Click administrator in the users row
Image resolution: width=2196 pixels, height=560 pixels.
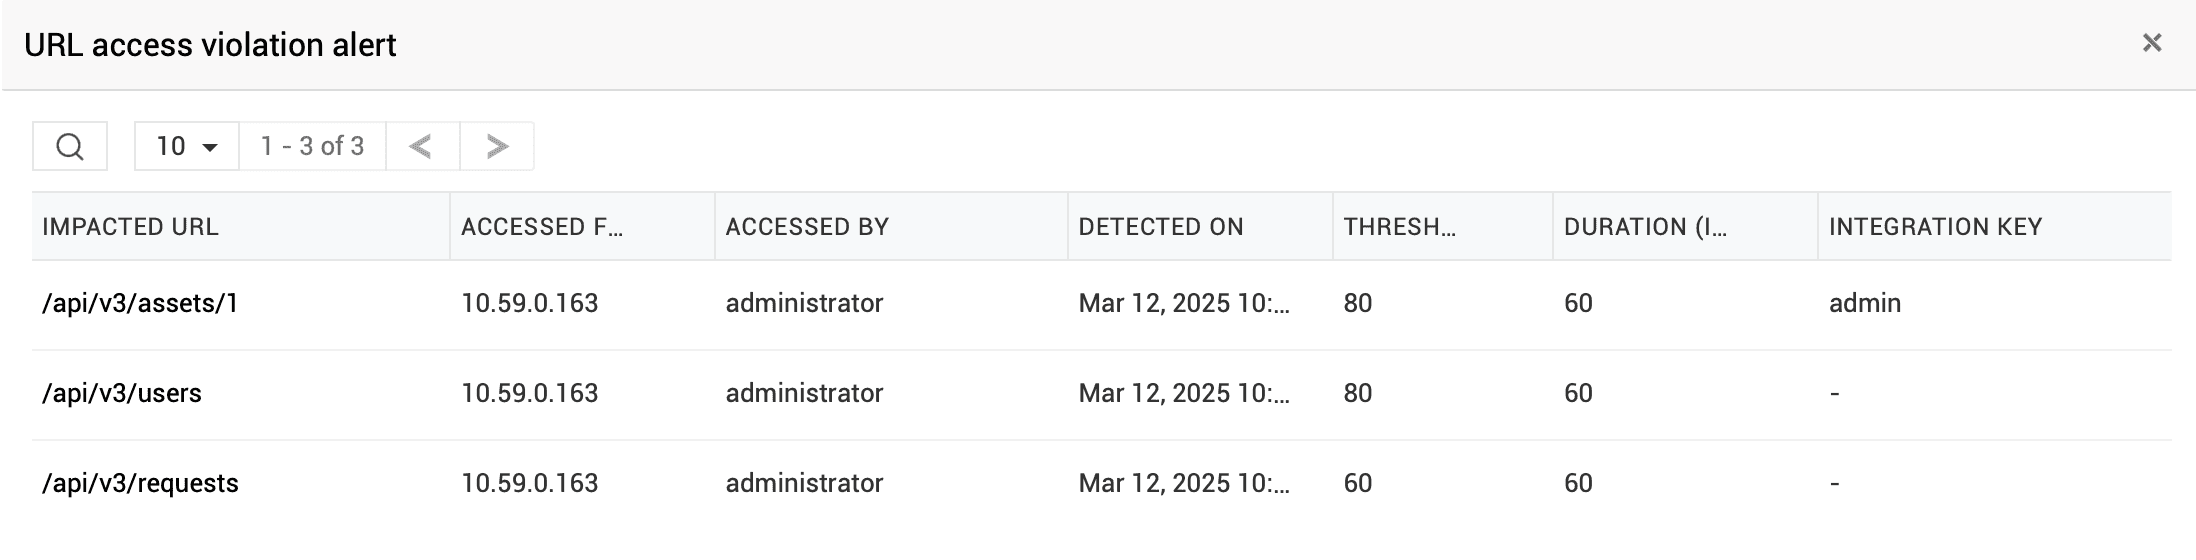click(x=804, y=393)
